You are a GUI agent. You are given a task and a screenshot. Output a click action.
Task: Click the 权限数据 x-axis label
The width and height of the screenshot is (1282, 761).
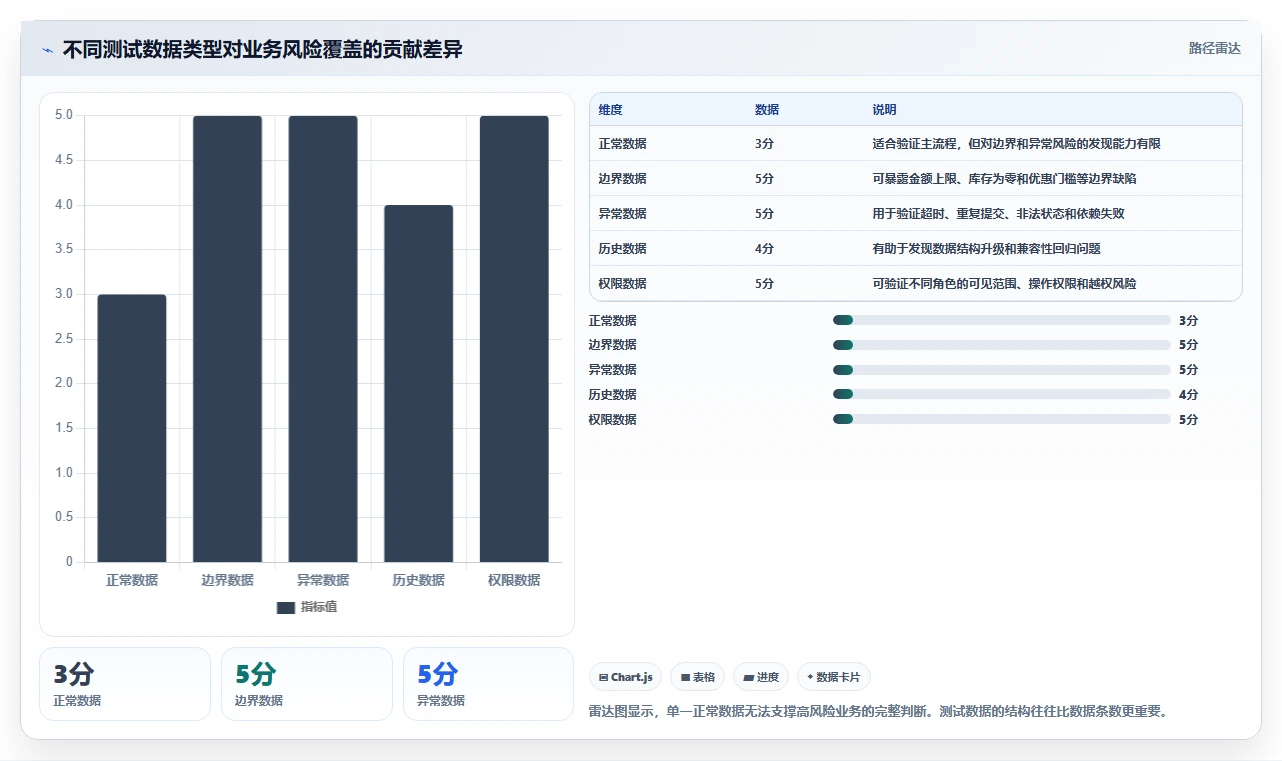[x=514, y=580]
